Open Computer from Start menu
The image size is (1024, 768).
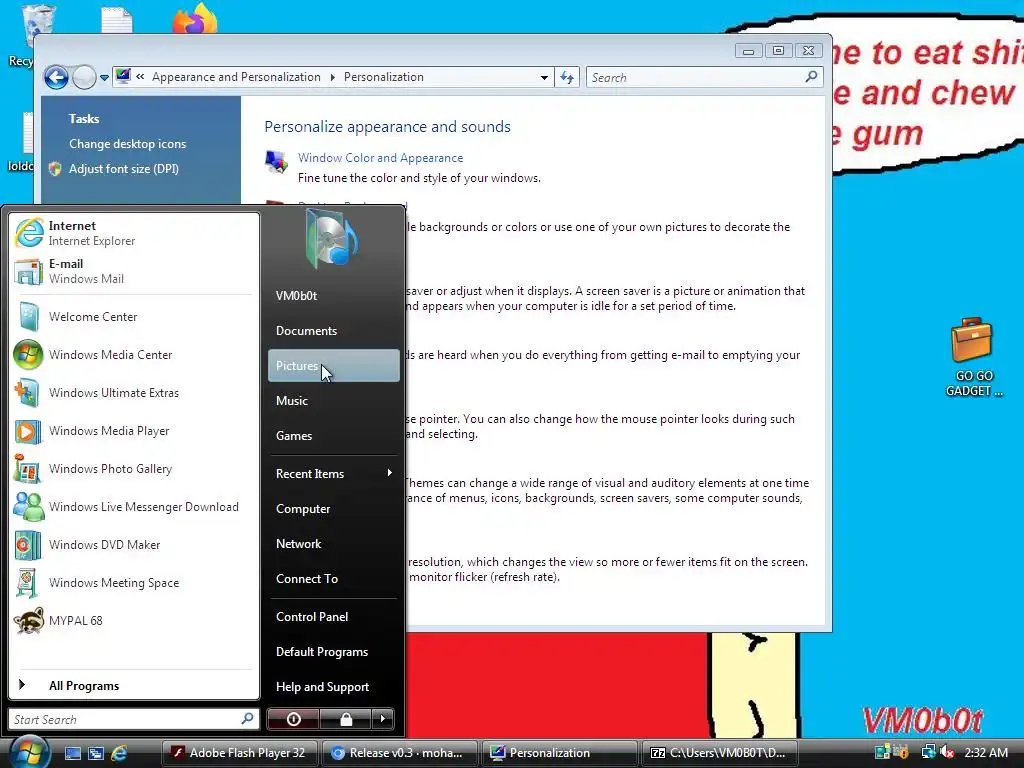(333, 509)
